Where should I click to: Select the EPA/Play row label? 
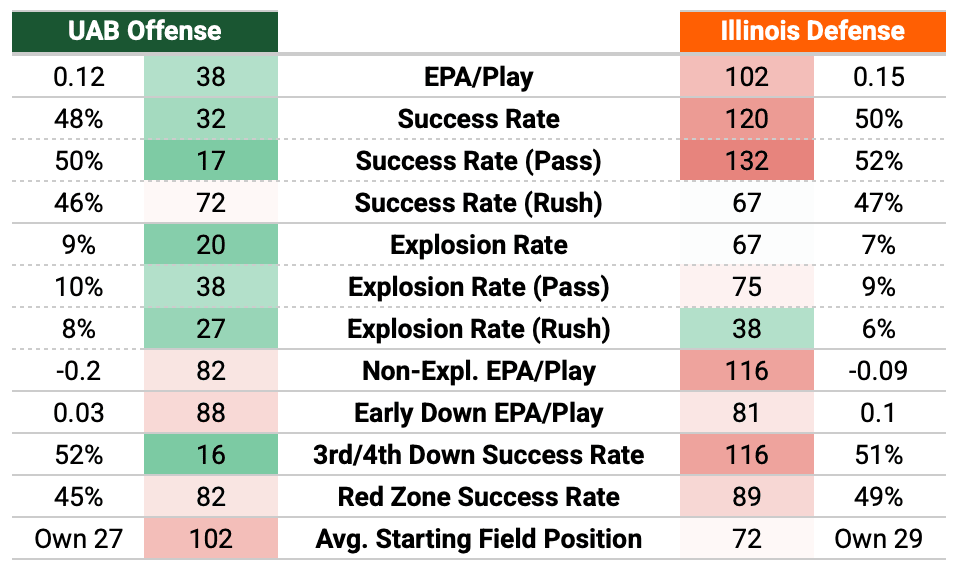tap(478, 77)
